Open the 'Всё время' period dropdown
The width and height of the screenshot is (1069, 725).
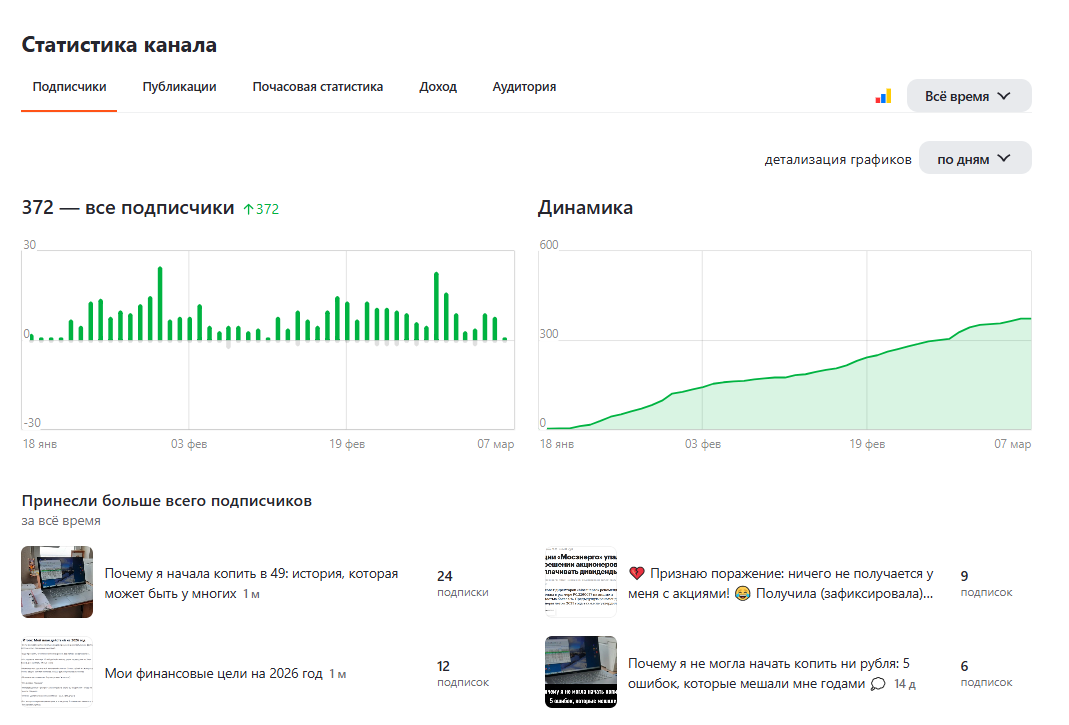(968, 95)
